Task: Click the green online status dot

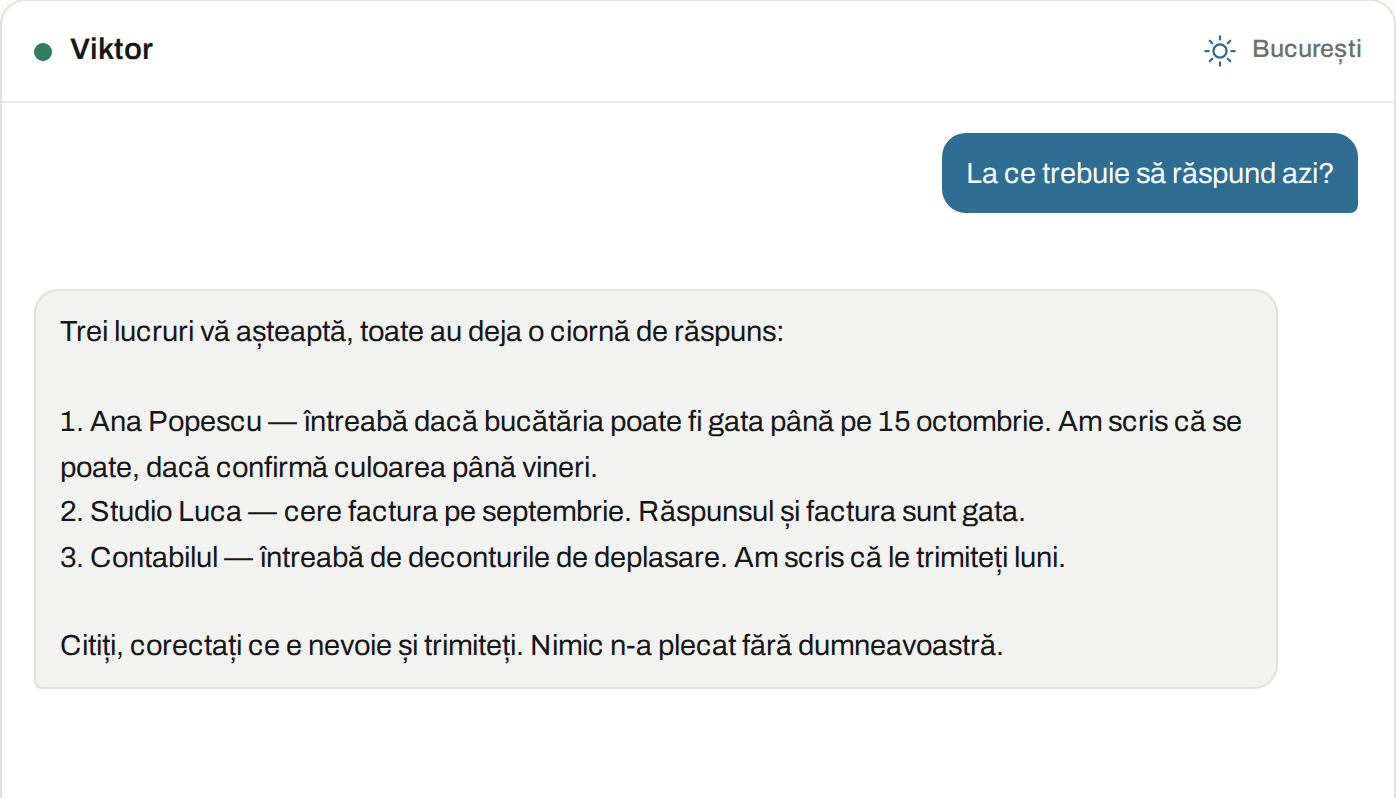Action: coord(43,52)
